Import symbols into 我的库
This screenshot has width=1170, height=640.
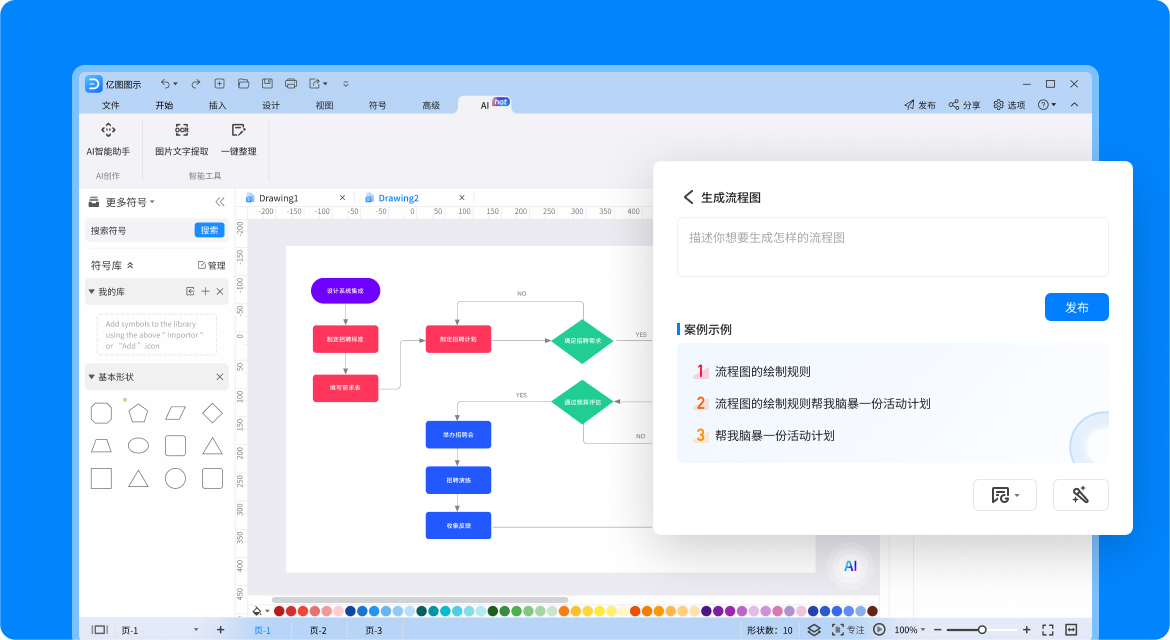point(190,291)
